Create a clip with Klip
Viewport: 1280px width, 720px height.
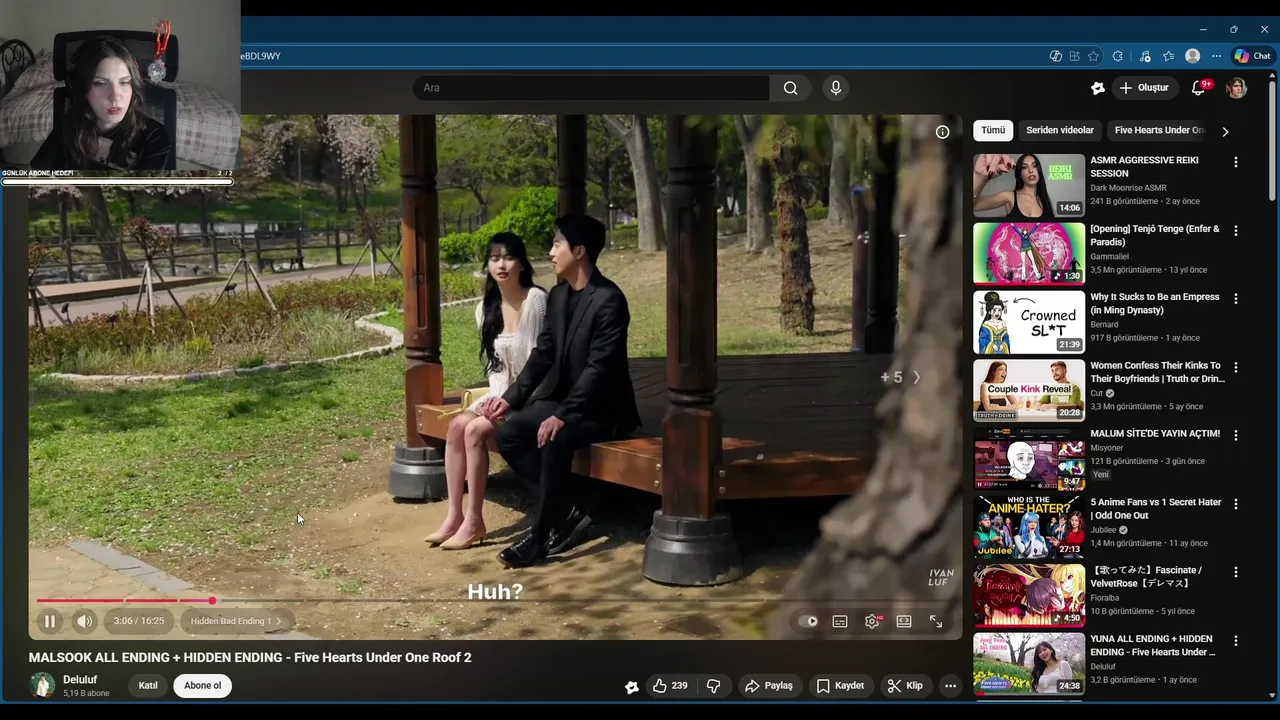[x=905, y=686]
